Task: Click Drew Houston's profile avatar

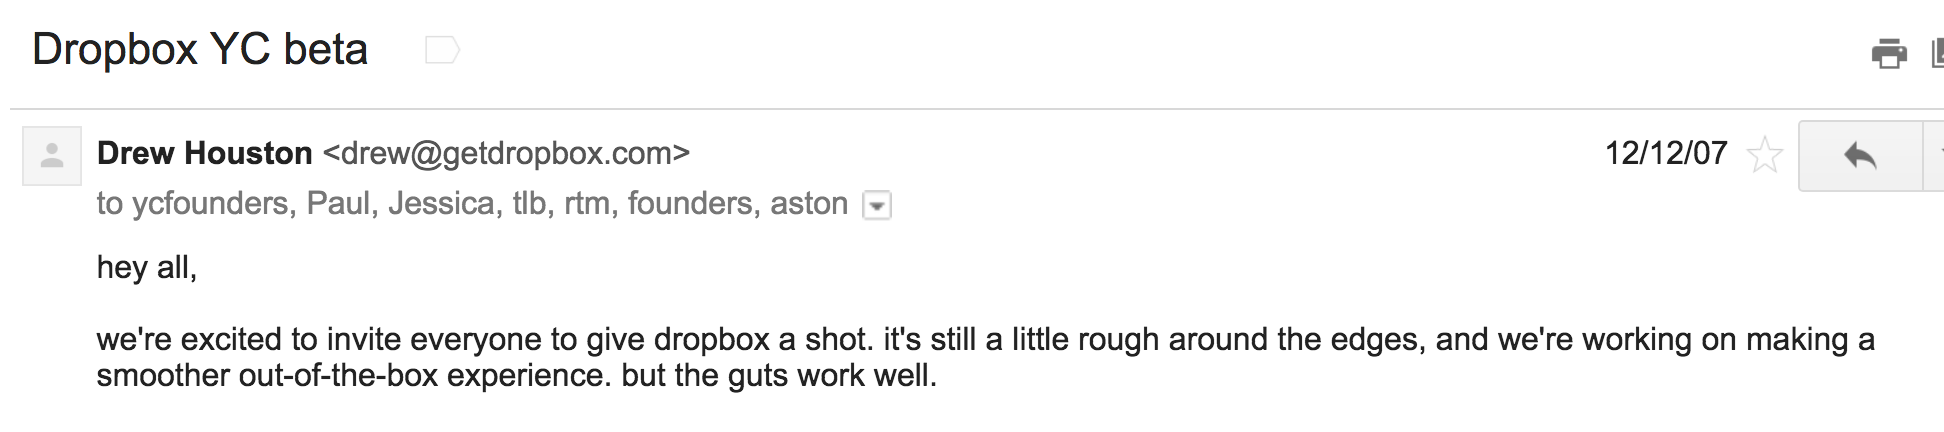Action: point(52,156)
